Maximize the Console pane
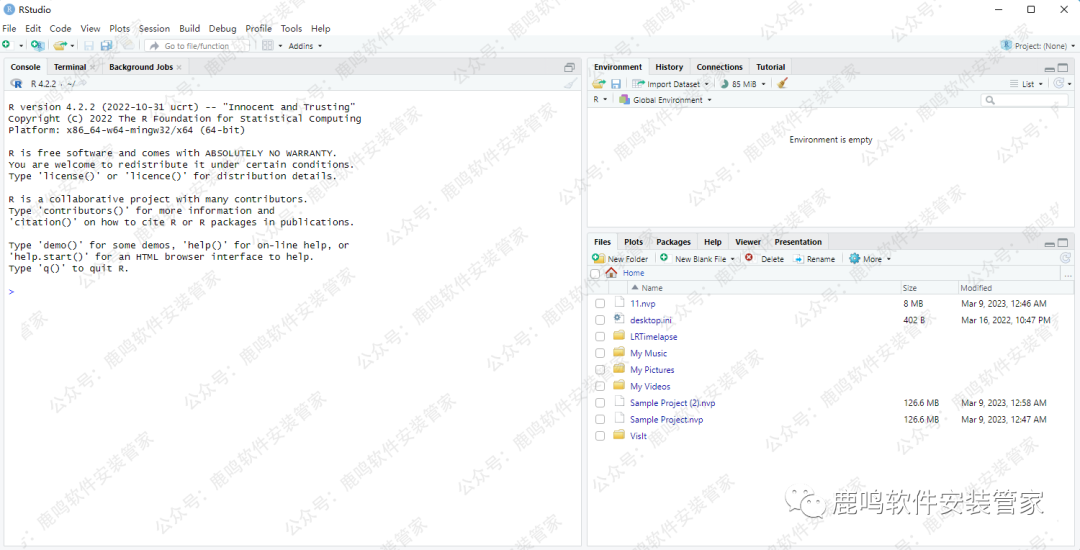The height and width of the screenshot is (550, 1080). pyautogui.click(x=569, y=67)
